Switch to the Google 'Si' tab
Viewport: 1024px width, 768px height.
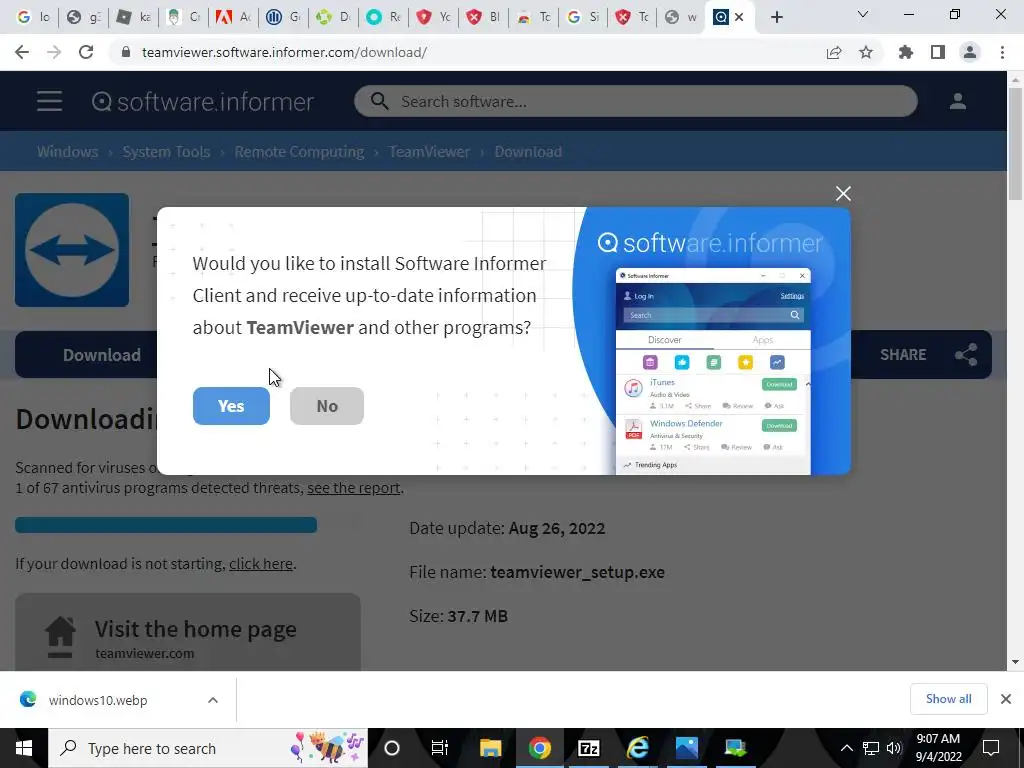pyautogui.click(x=584, y=17)
